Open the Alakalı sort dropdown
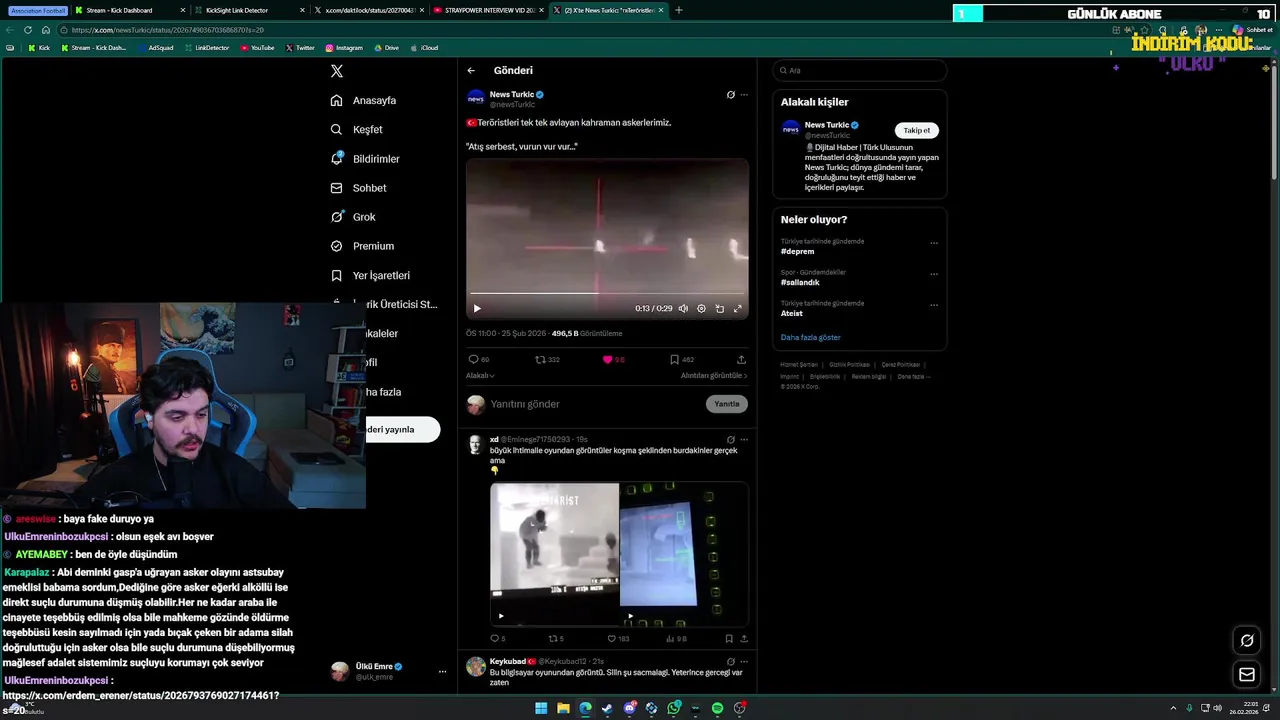 tap(480, 375)
